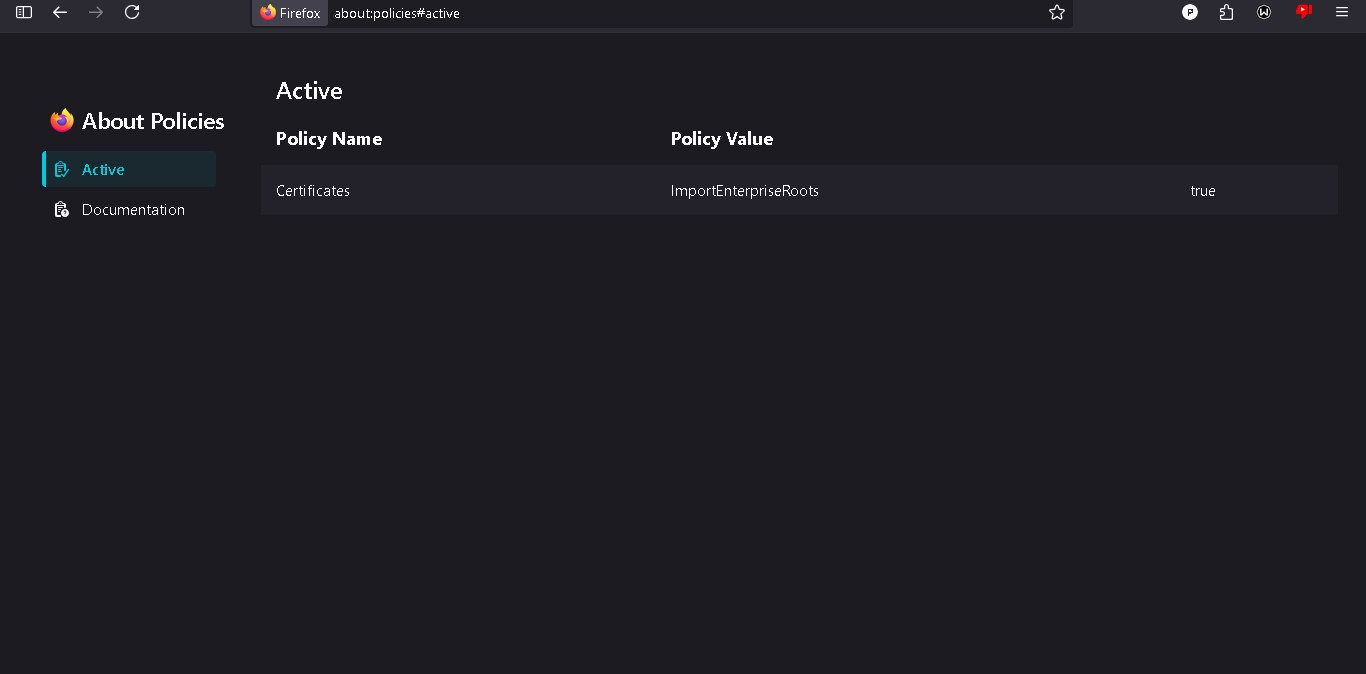The width and height of the screenshot is (1366, 674).
Task: Click the forward navigation arrow
Action: tap(96, 12)
